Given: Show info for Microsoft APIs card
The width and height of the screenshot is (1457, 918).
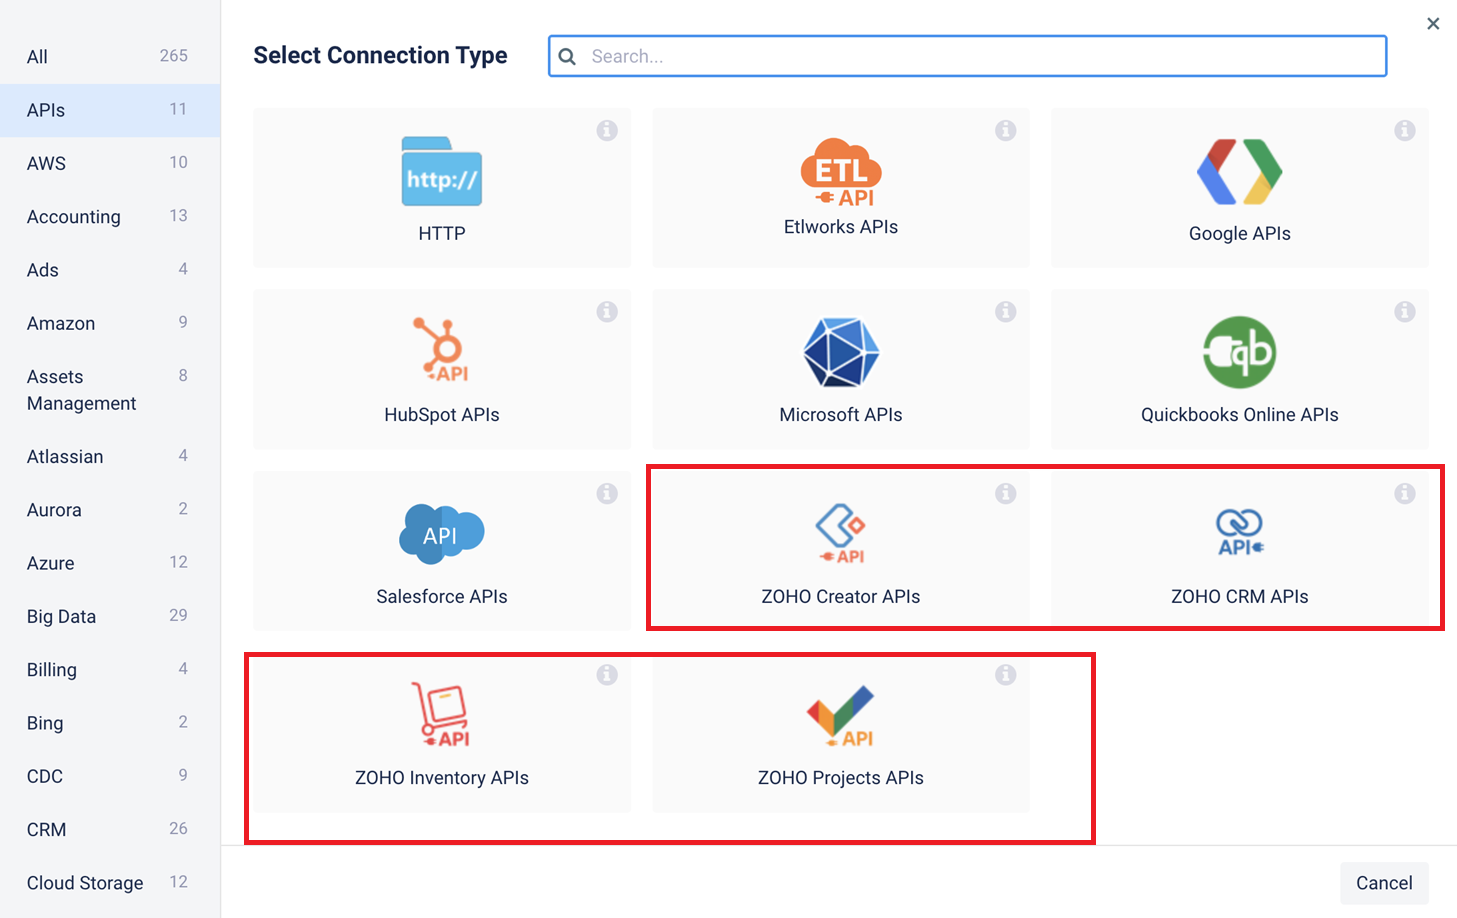Looking at the screenshot, I should (1006, 312).
